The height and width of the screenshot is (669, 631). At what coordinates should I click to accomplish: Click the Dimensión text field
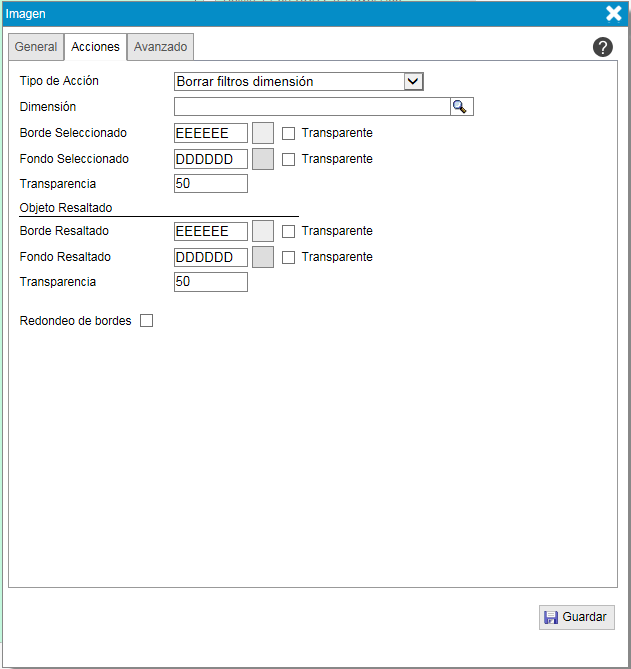[x=312, y=107]
